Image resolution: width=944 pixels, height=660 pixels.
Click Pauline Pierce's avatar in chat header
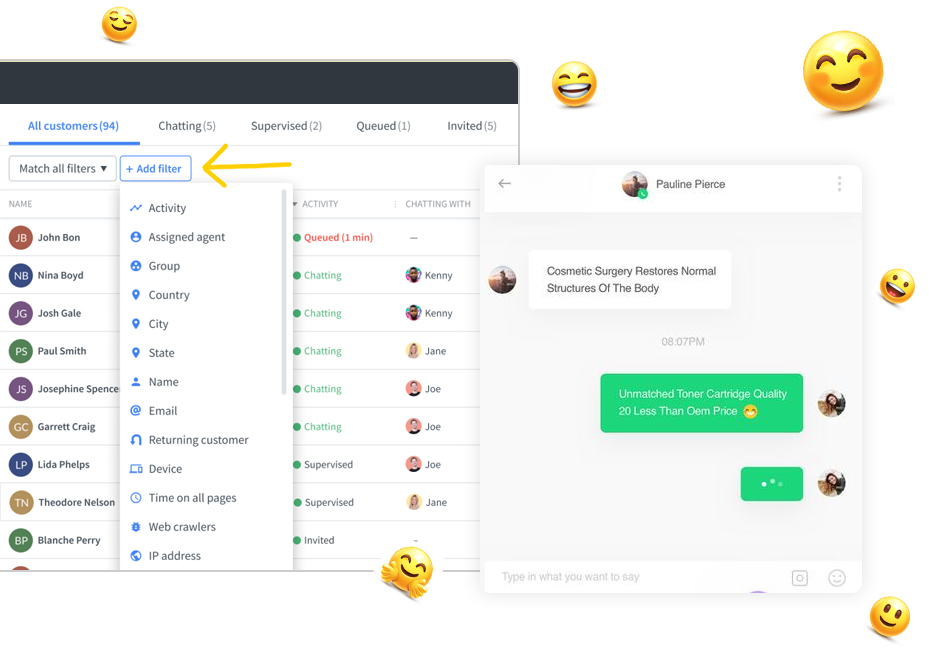point(635,184)
